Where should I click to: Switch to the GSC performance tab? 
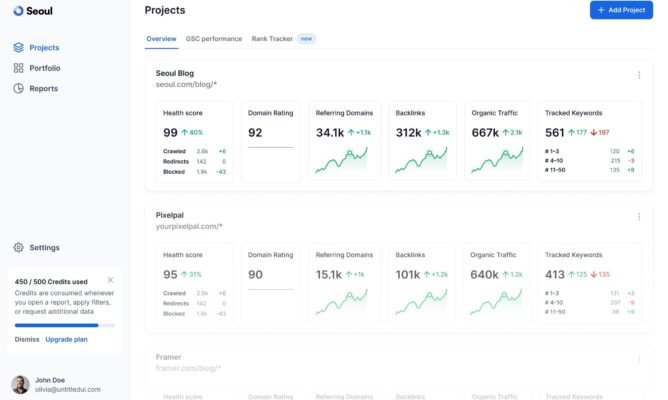[x=213, y=39]
